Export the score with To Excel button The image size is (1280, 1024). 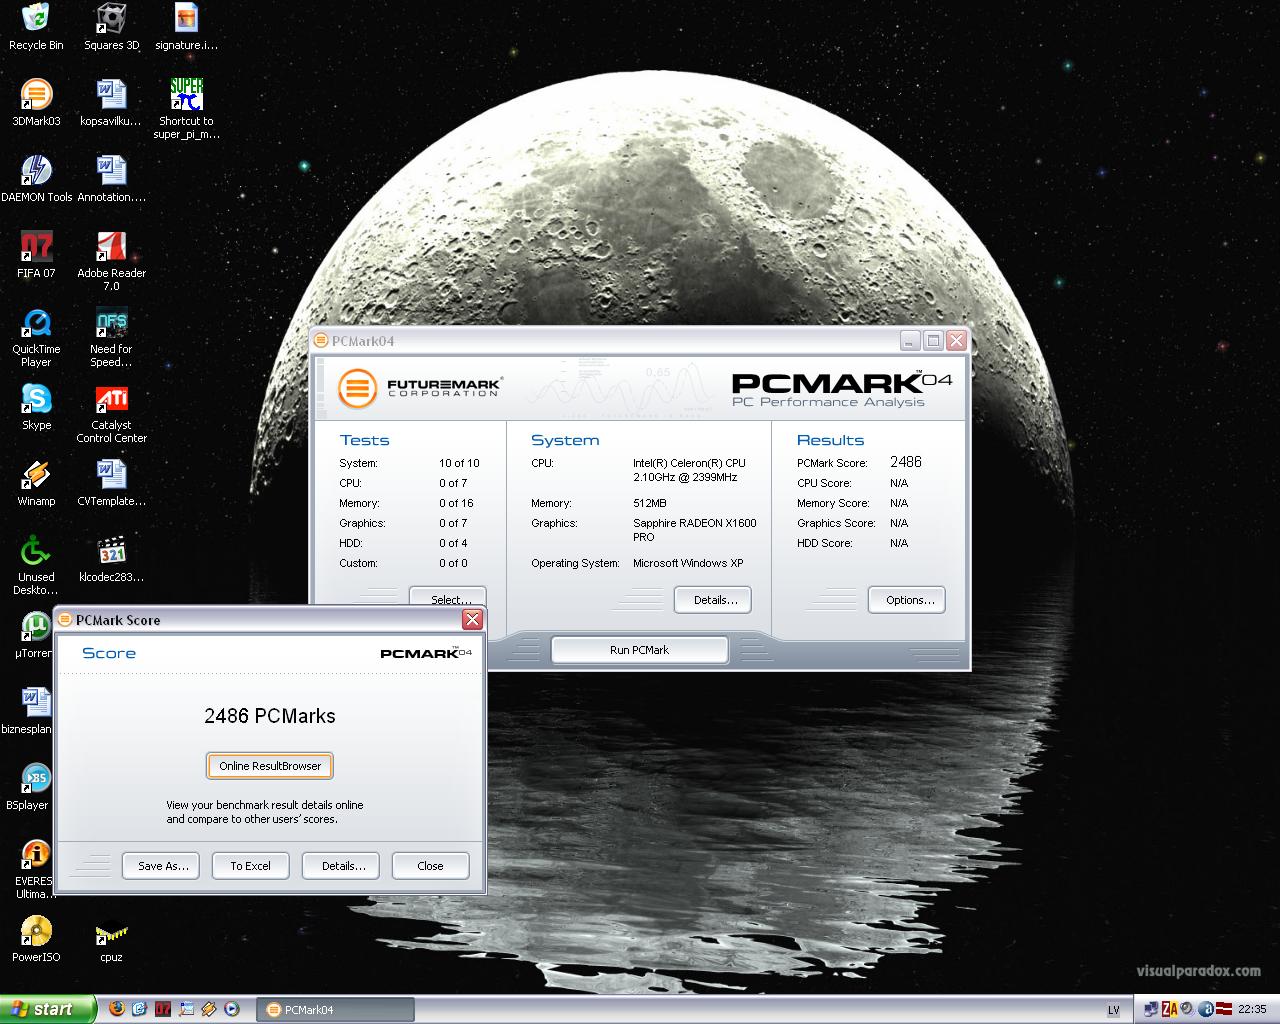tap(250, 866)
